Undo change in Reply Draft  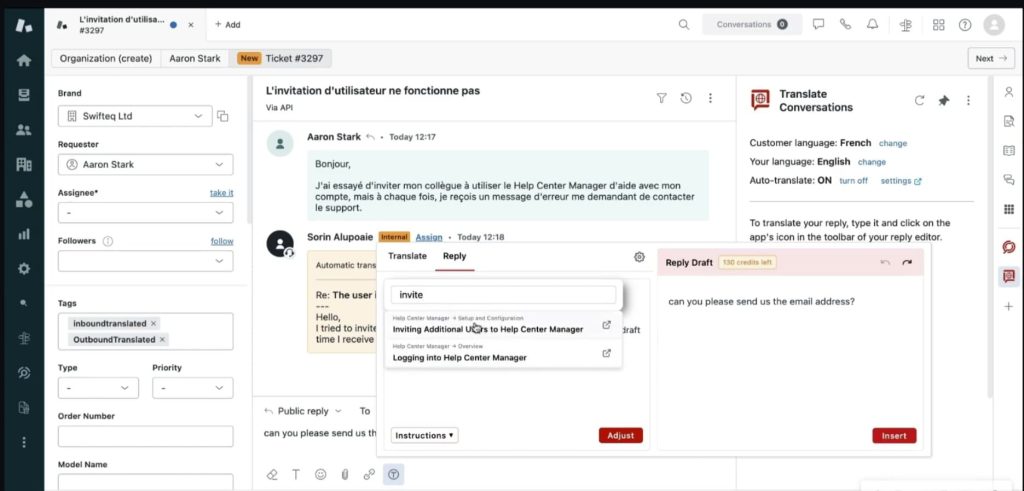click(x=885, y=262)
